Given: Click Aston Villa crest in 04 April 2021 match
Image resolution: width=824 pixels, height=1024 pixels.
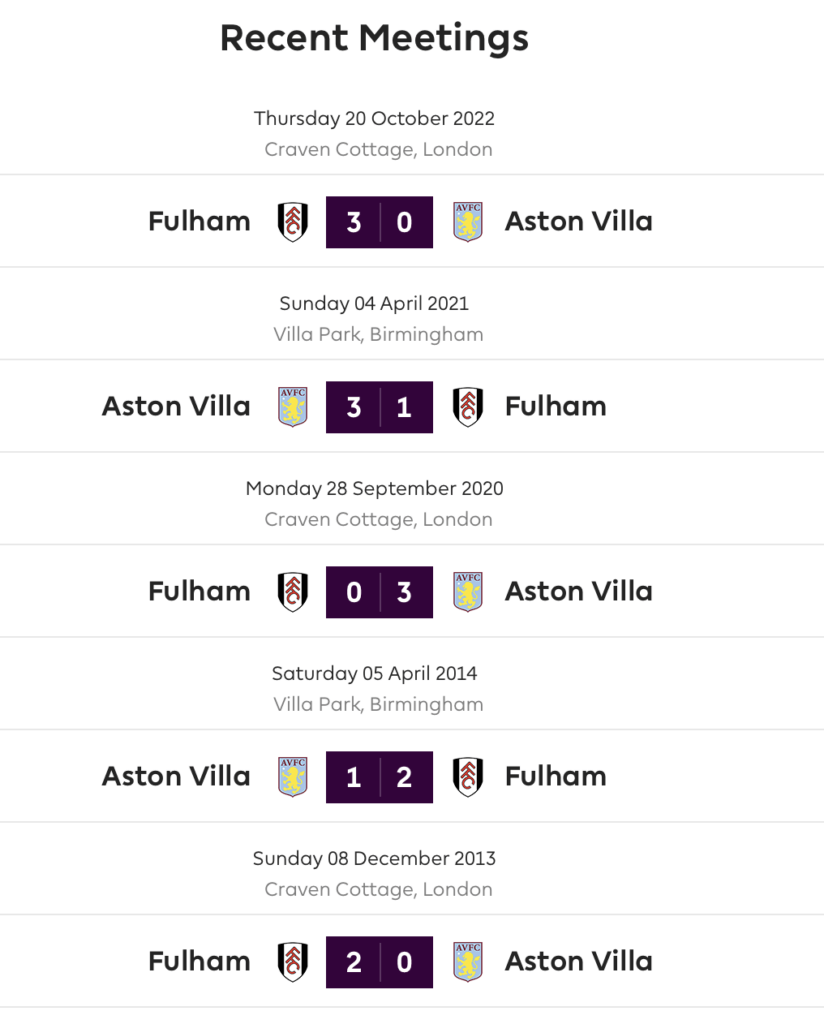Looking at the screenshot, I should coord(293,407).
